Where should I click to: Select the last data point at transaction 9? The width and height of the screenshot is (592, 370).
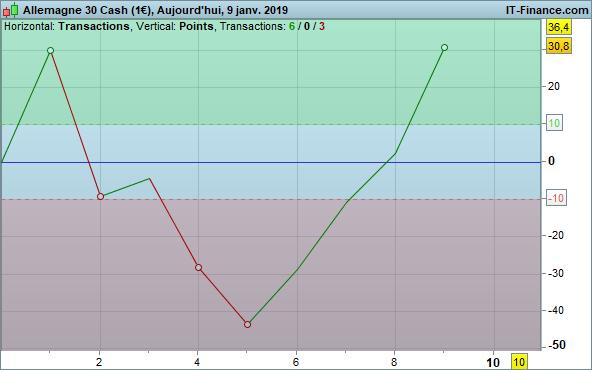(444, 48)
